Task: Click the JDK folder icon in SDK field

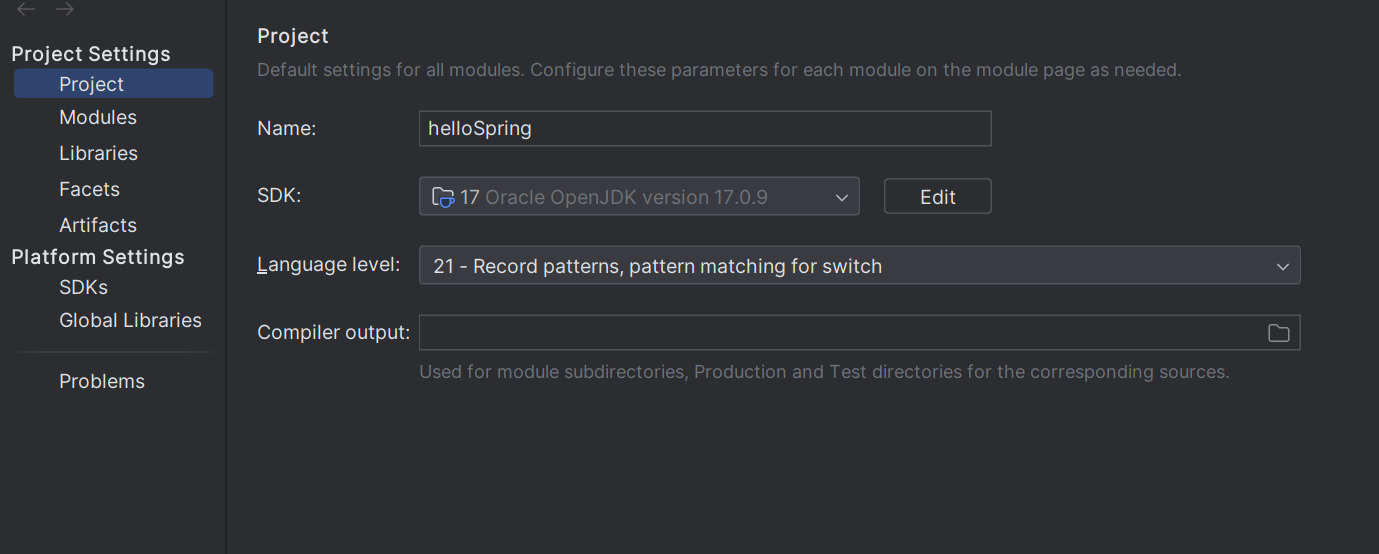Action: coord(443,197)
